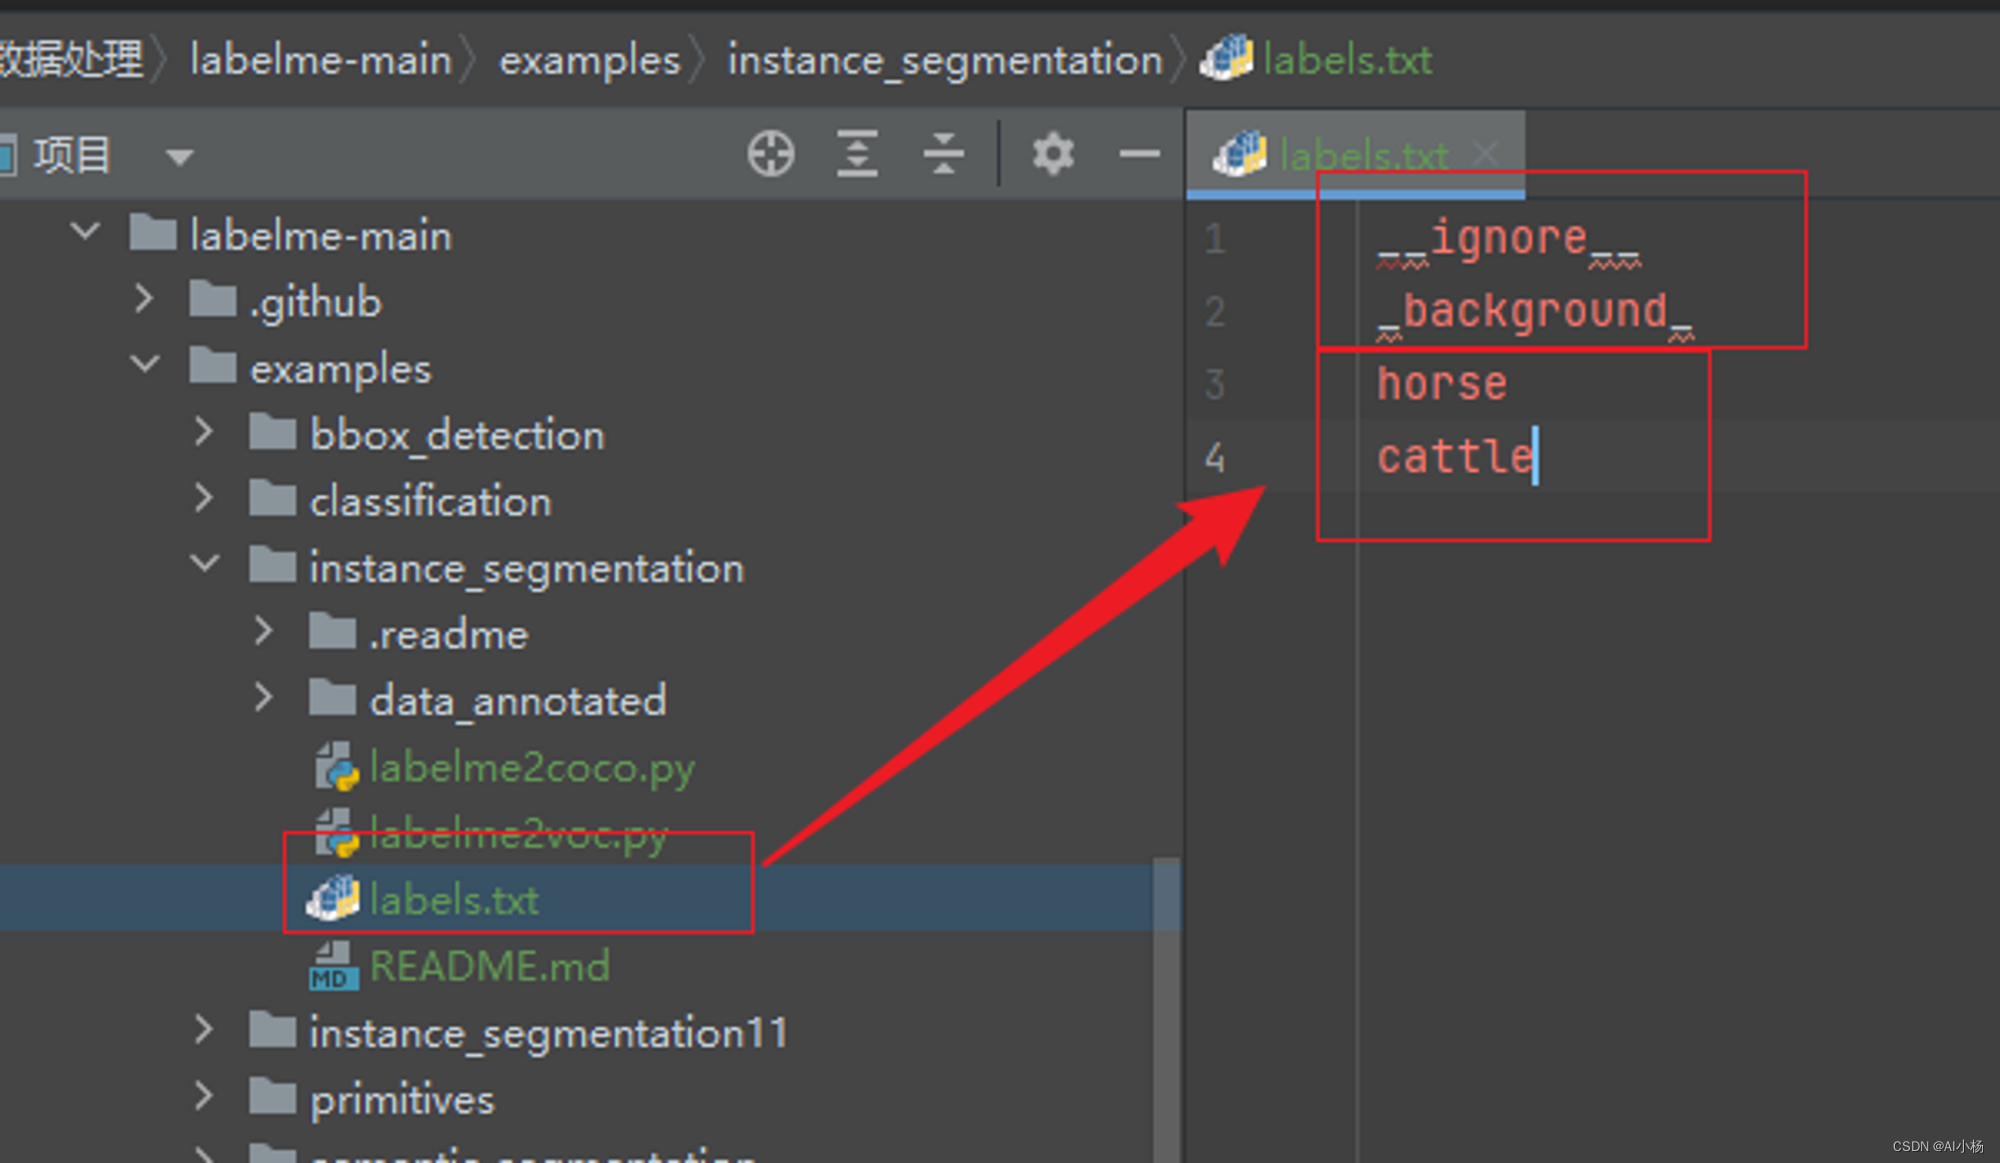Click the locate/select opened file target icon
The height and width of the screenshot is (1163, 2000).
click(x=771, y=154)
